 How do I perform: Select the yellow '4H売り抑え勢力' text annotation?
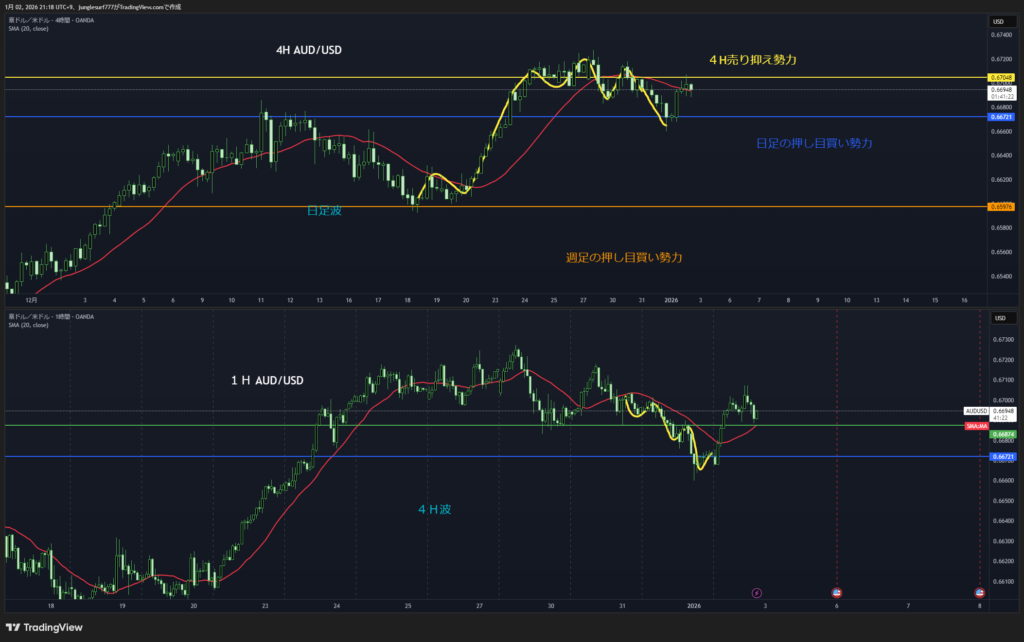tap(752, 60)
